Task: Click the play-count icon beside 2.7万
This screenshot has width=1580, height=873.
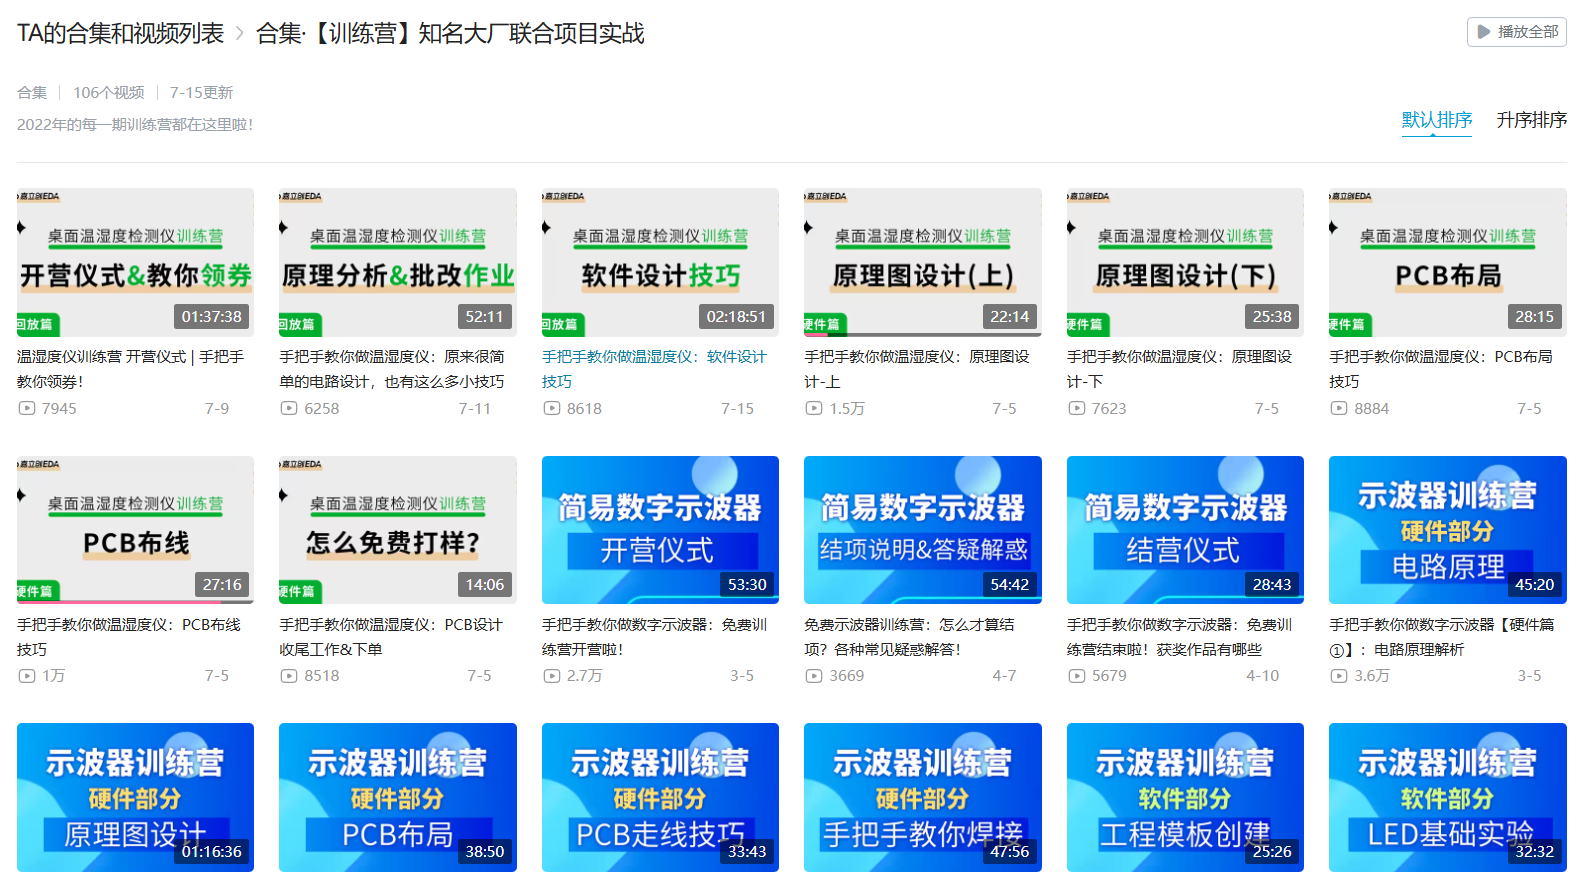Action: point(552,676)
